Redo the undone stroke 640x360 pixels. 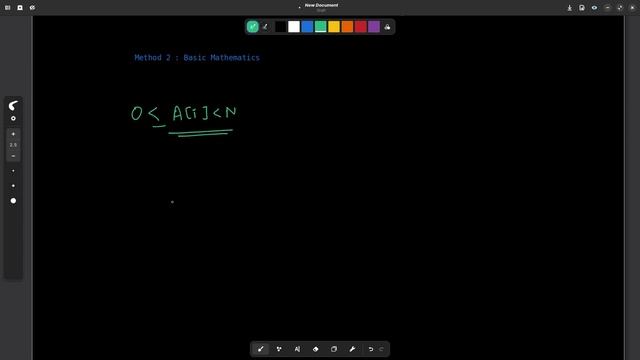point(381,349)
